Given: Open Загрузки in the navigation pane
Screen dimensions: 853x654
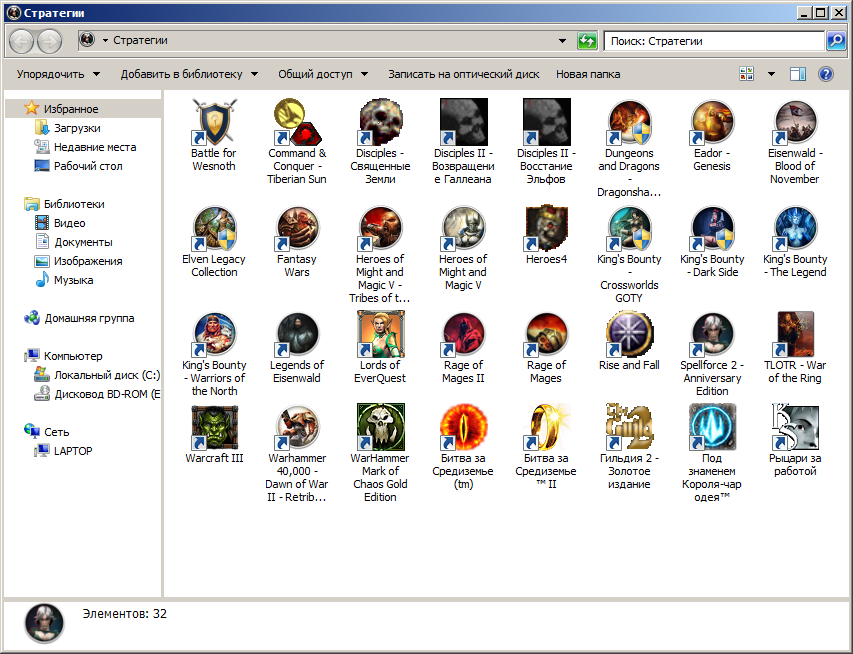Looking at the screenshot, I should (67, 128).
